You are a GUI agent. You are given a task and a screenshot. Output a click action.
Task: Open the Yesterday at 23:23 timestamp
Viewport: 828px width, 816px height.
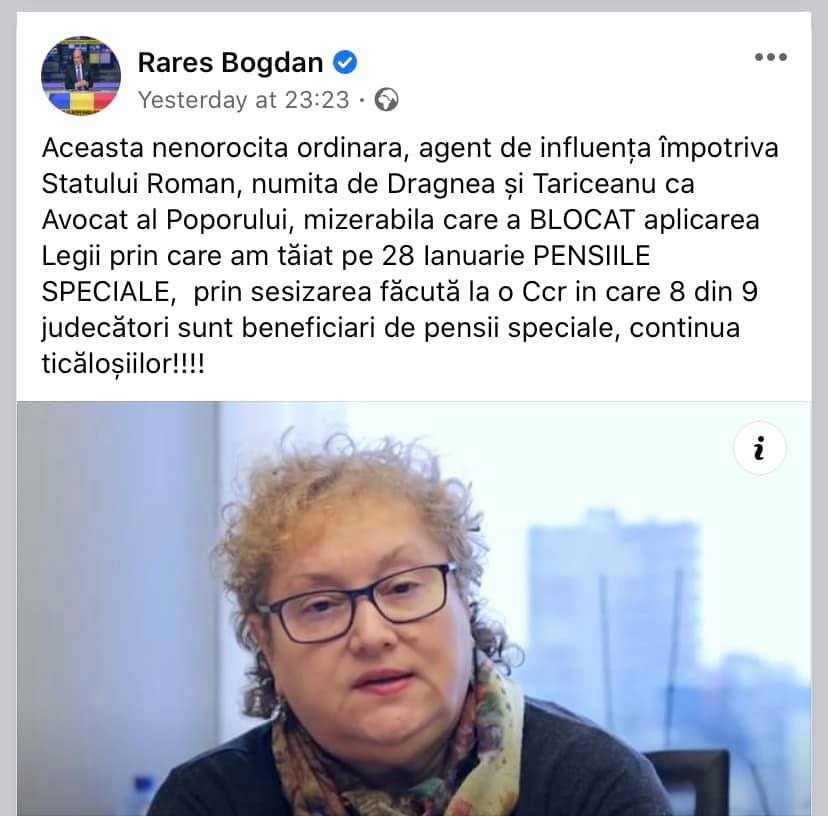coord(243,100)
